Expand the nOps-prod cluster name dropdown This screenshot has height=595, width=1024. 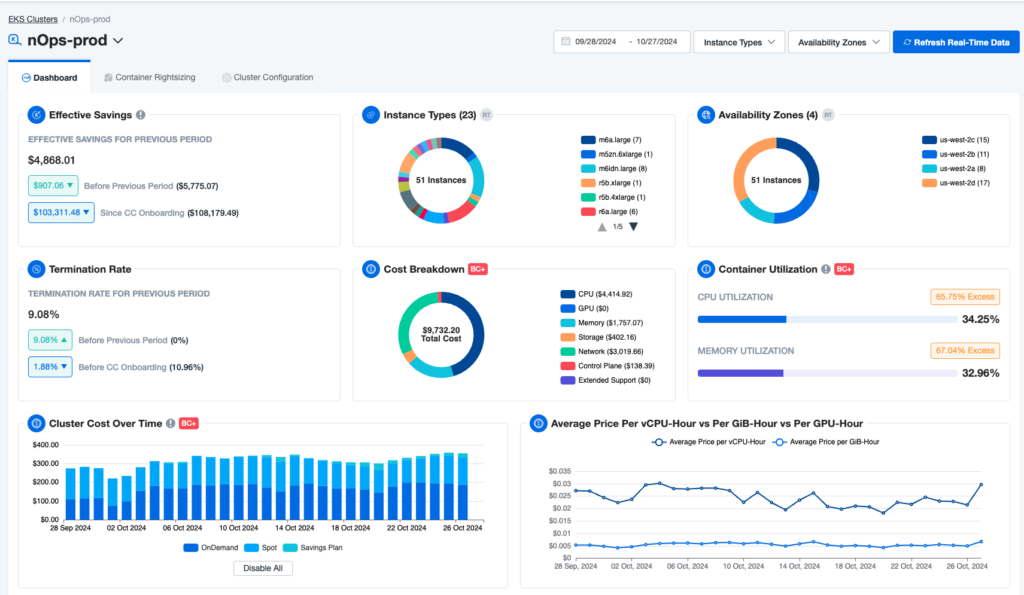coord(117,41)
